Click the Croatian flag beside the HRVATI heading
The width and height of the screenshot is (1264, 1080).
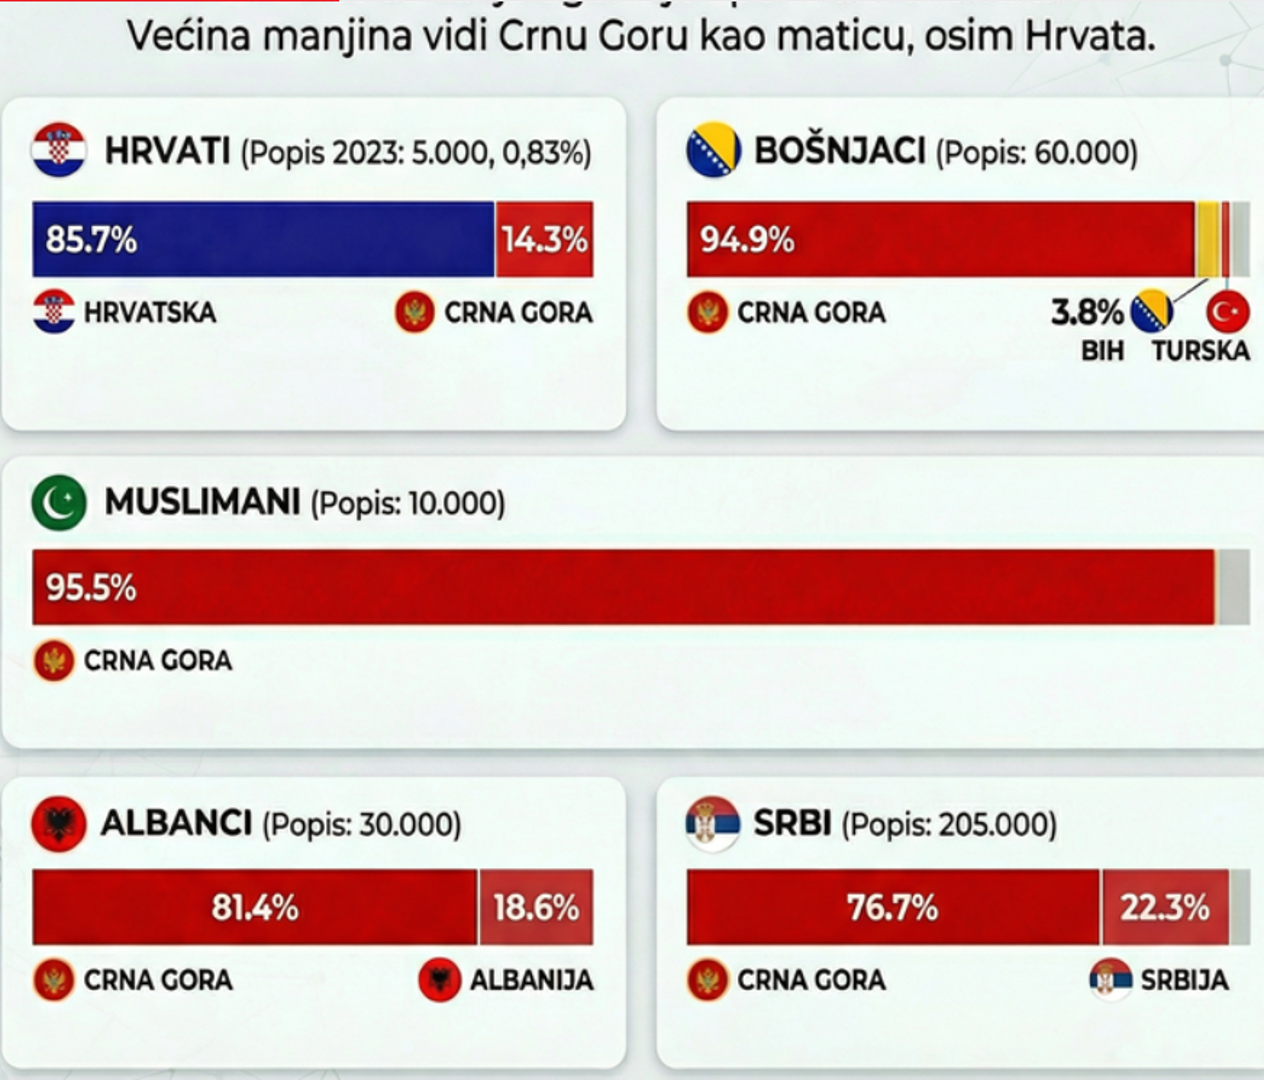click(x=58, y=151)
